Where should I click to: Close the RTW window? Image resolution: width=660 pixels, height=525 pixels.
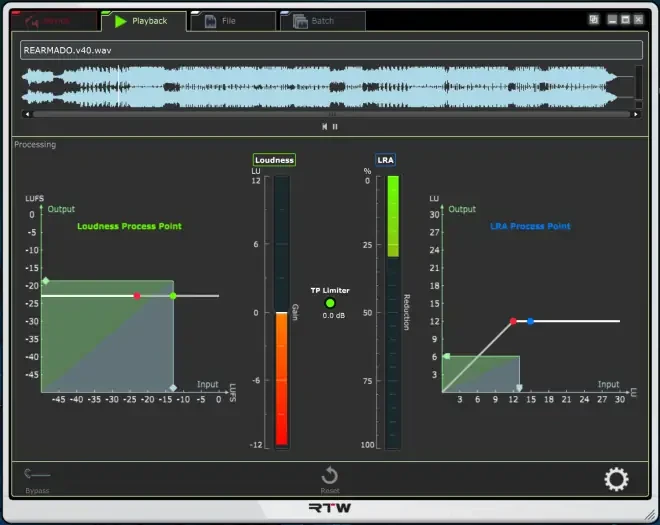[639, 19]
